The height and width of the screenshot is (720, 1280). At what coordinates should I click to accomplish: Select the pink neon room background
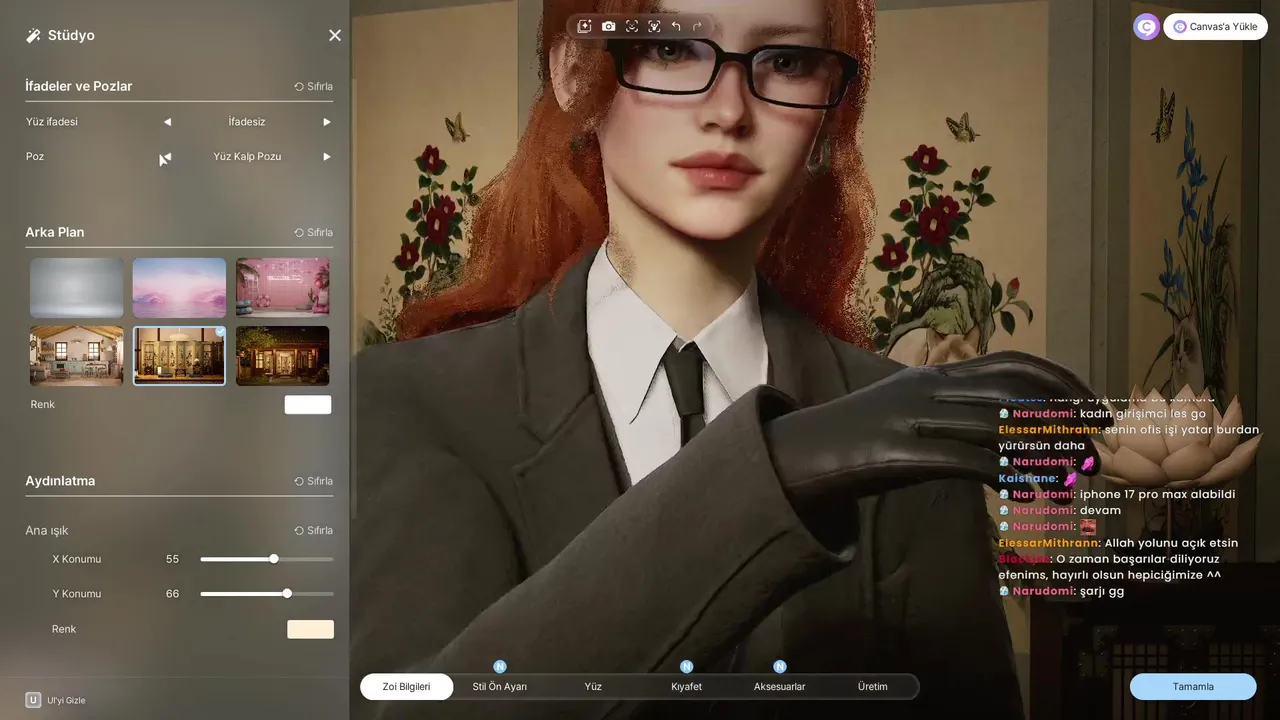click(x=283, y=288)
